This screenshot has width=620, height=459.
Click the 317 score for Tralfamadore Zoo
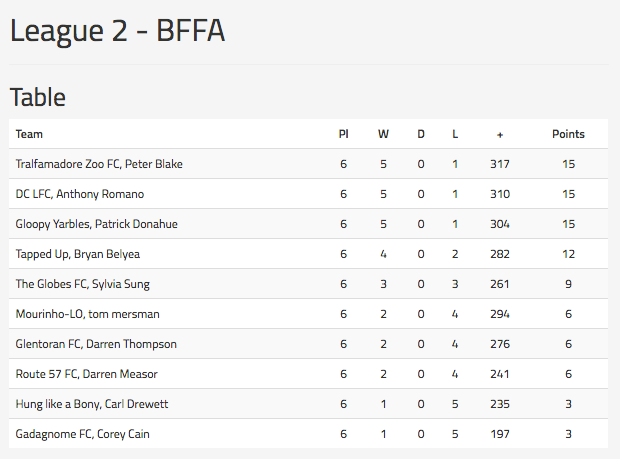point(500,164)
